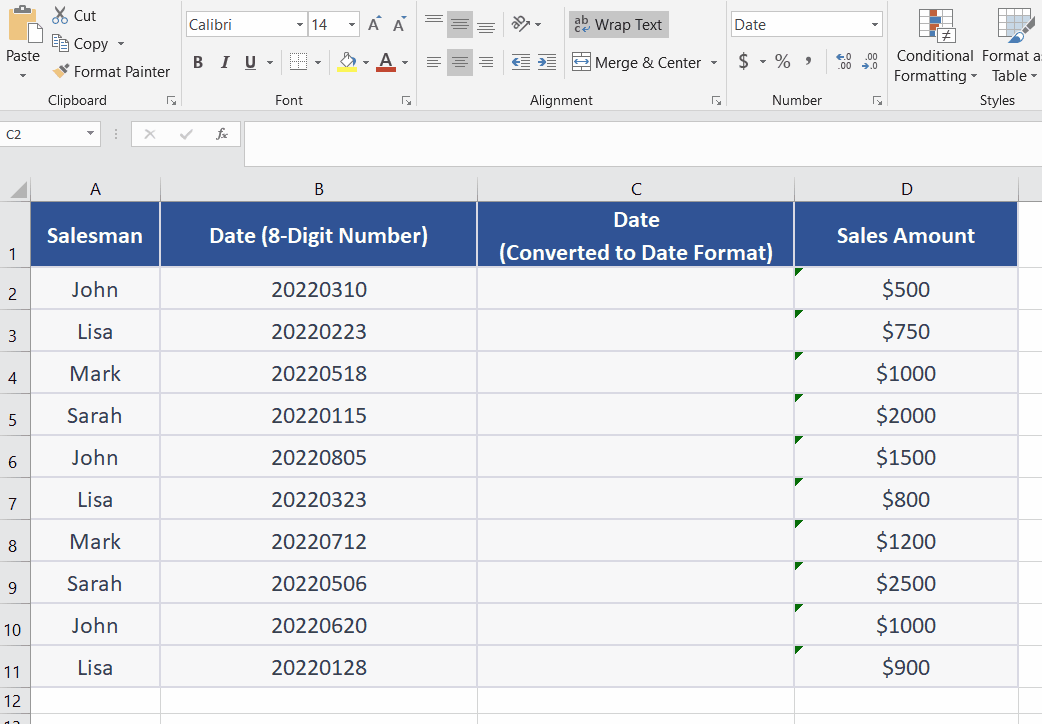This screenshot has width=1042, height=724.
Task: Open the Font dialog launcher
Action: coord(406,101)
